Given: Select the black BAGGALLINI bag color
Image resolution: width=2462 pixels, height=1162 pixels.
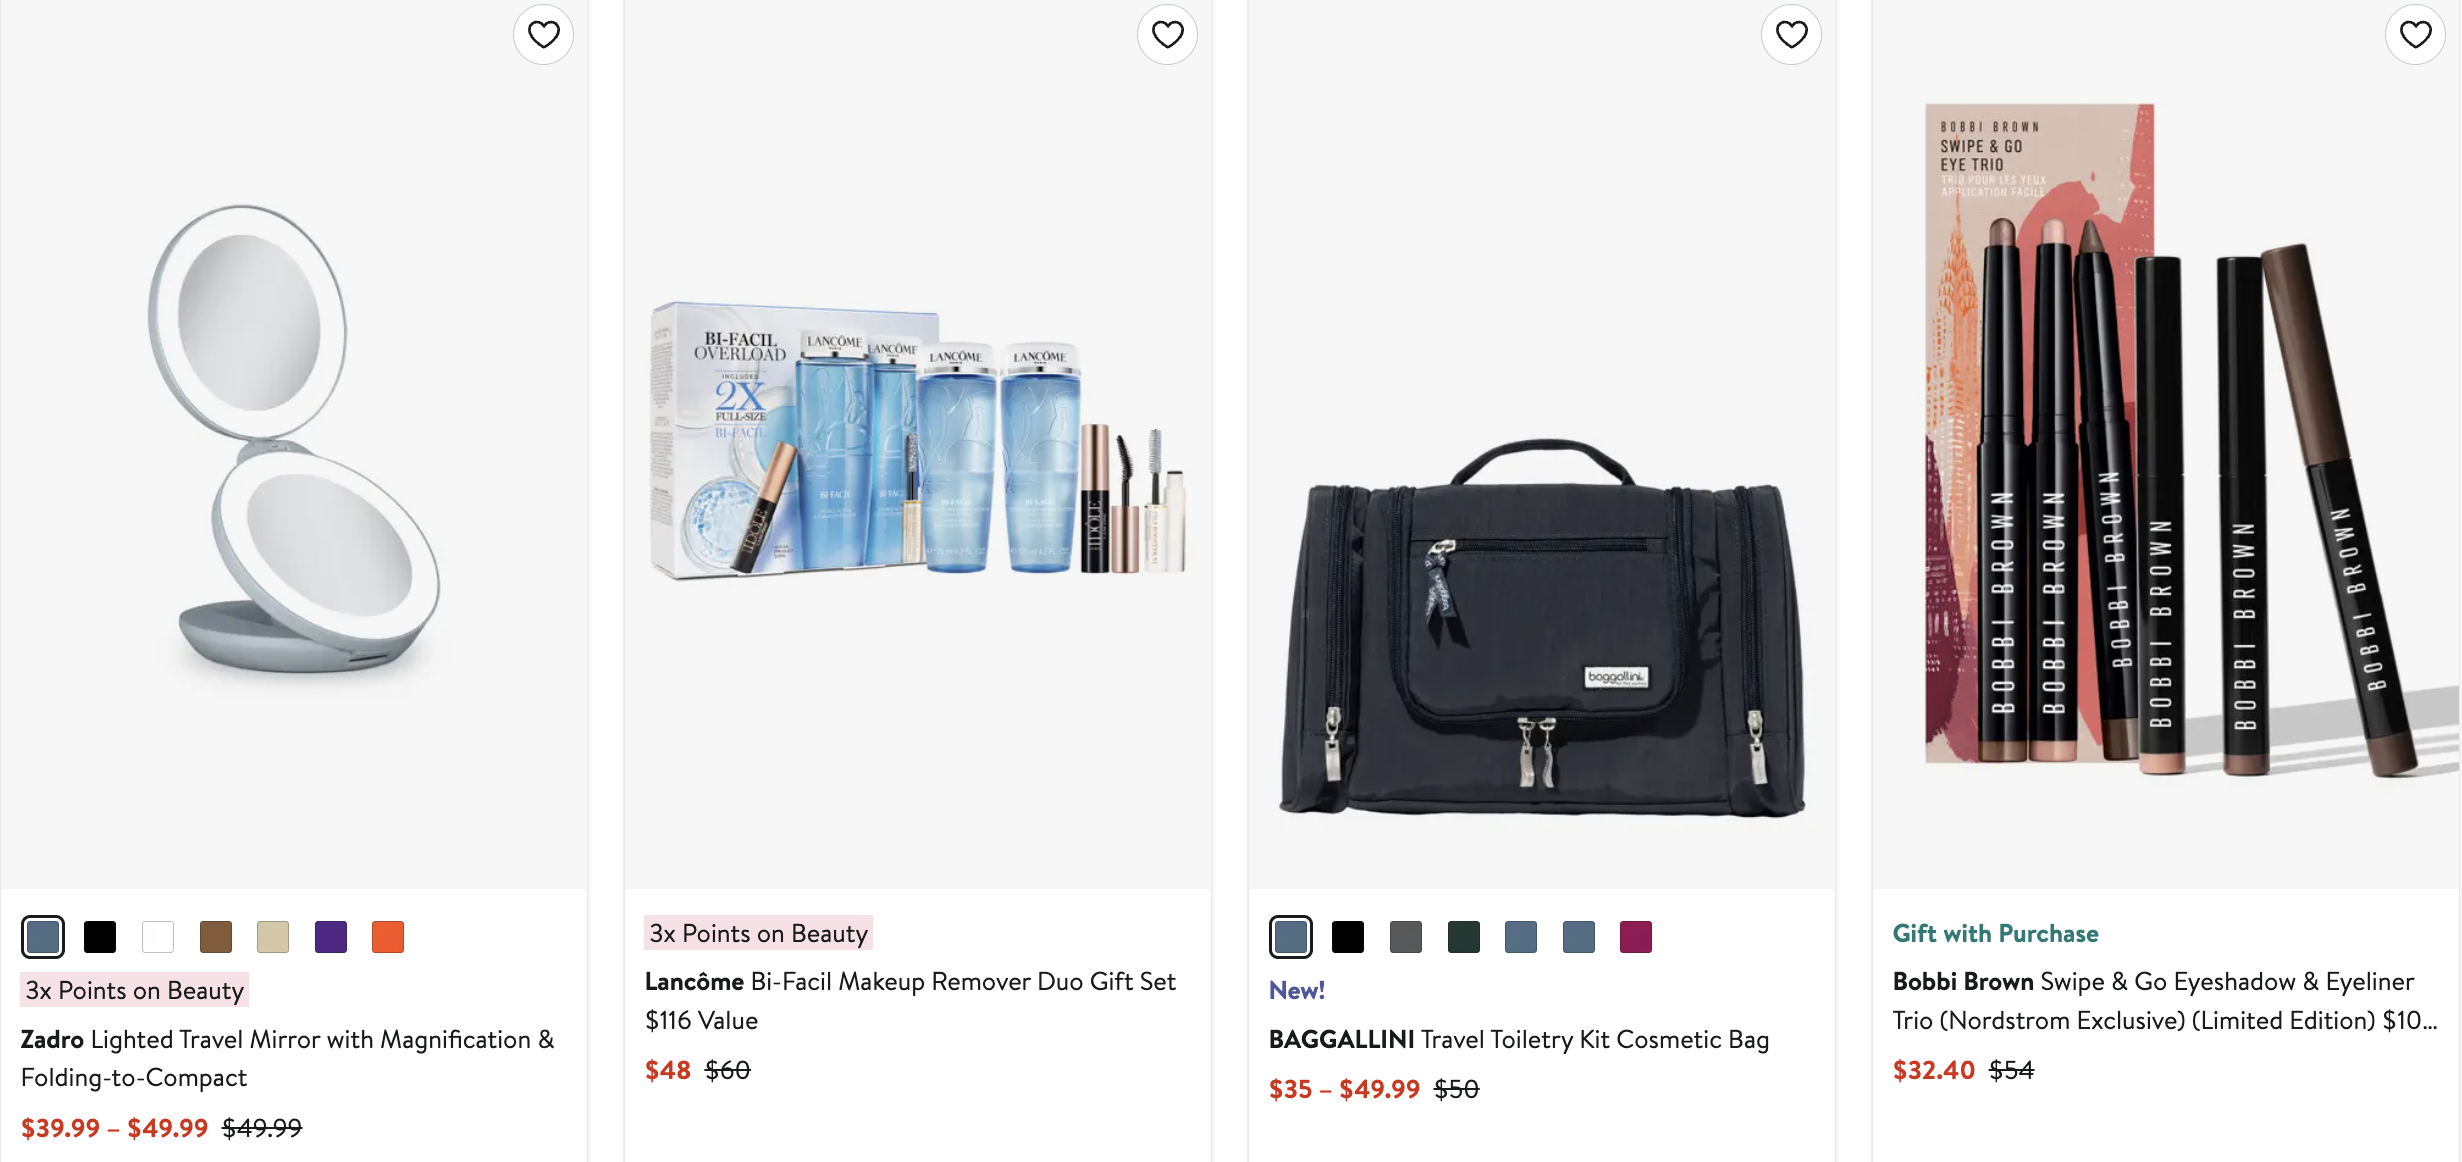Looking at the screenshot, I should [1348, 937].
